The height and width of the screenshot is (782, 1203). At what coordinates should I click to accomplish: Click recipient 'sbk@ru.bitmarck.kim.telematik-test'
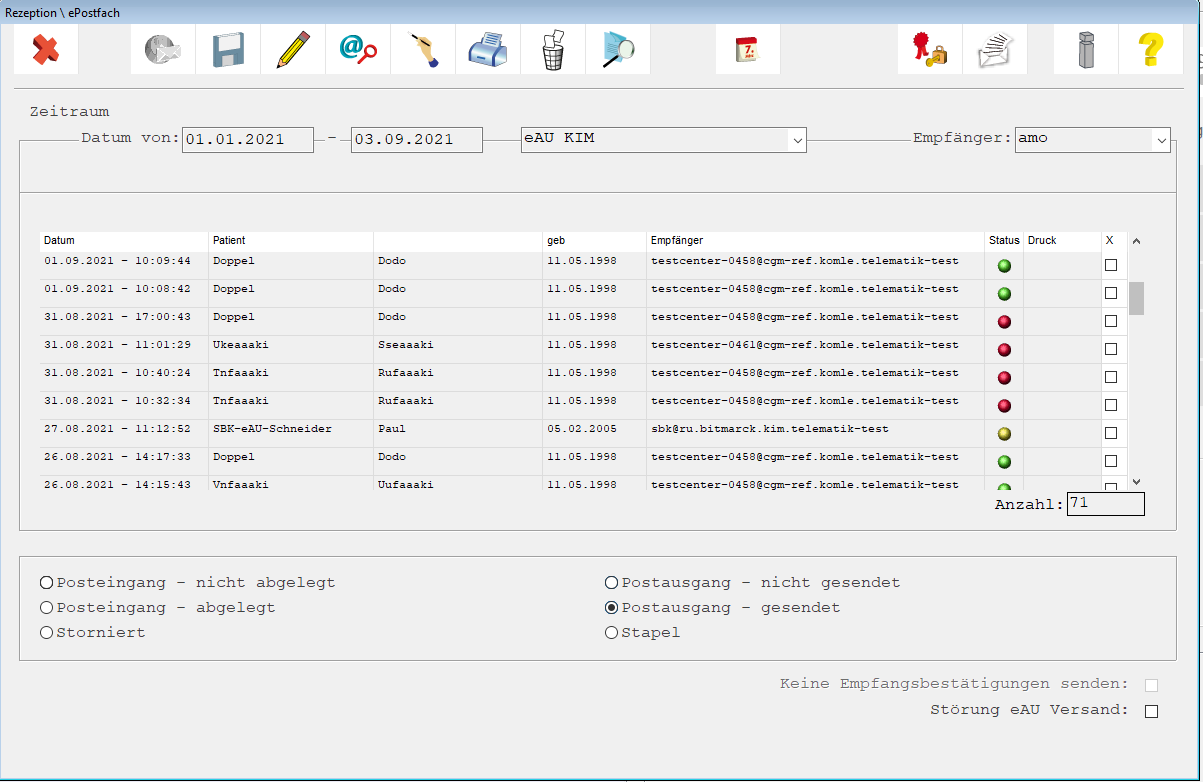769,429
